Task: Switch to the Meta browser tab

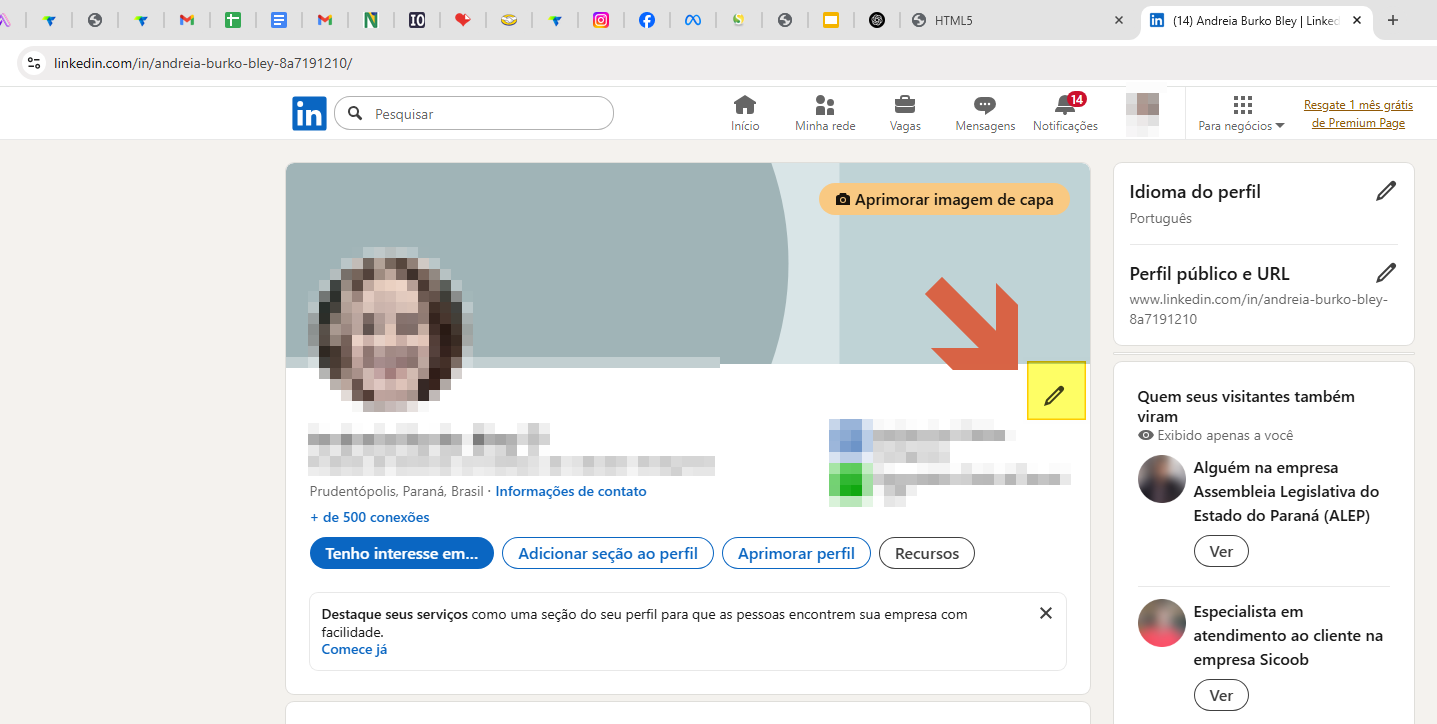Action: coord(692,20)
